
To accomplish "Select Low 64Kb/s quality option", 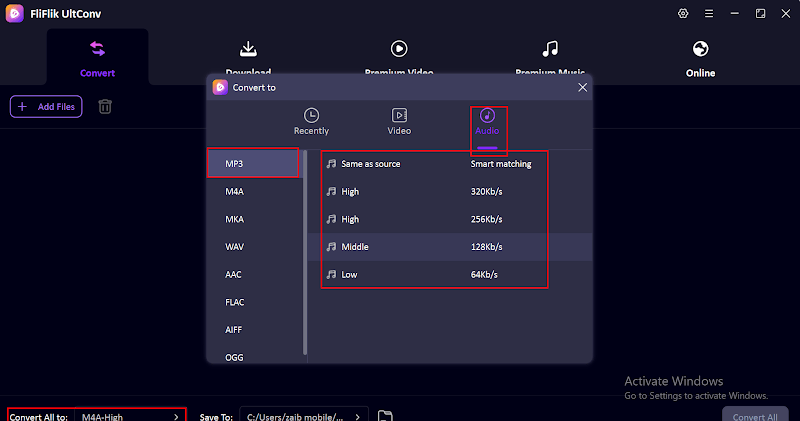I will coord(450,275).
